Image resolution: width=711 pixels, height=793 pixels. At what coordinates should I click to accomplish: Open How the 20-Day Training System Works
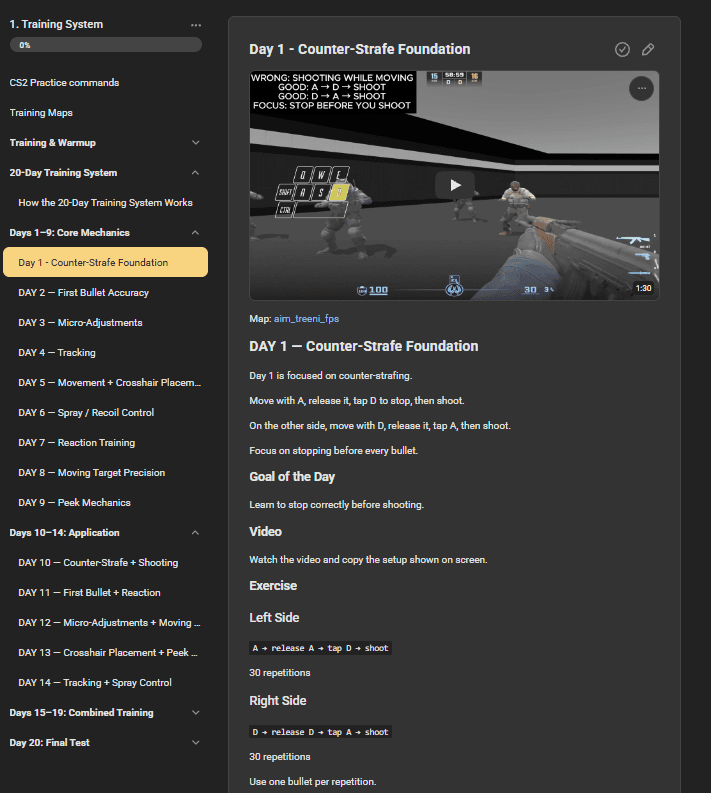coord(105,203)
